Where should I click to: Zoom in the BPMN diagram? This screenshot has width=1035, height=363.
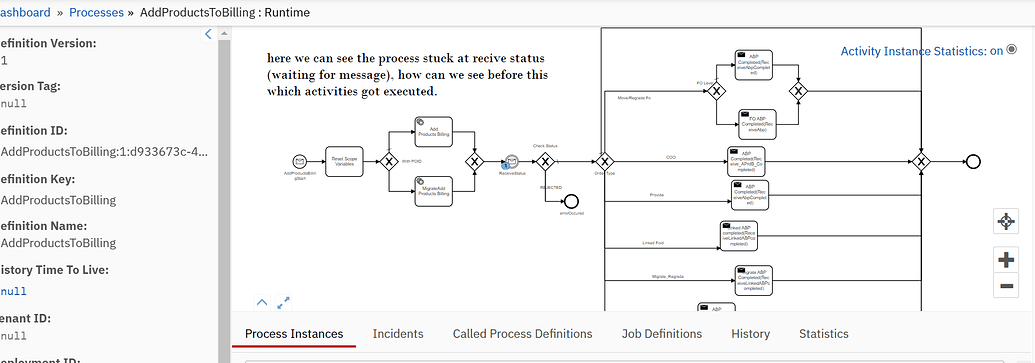point(1005,259)
